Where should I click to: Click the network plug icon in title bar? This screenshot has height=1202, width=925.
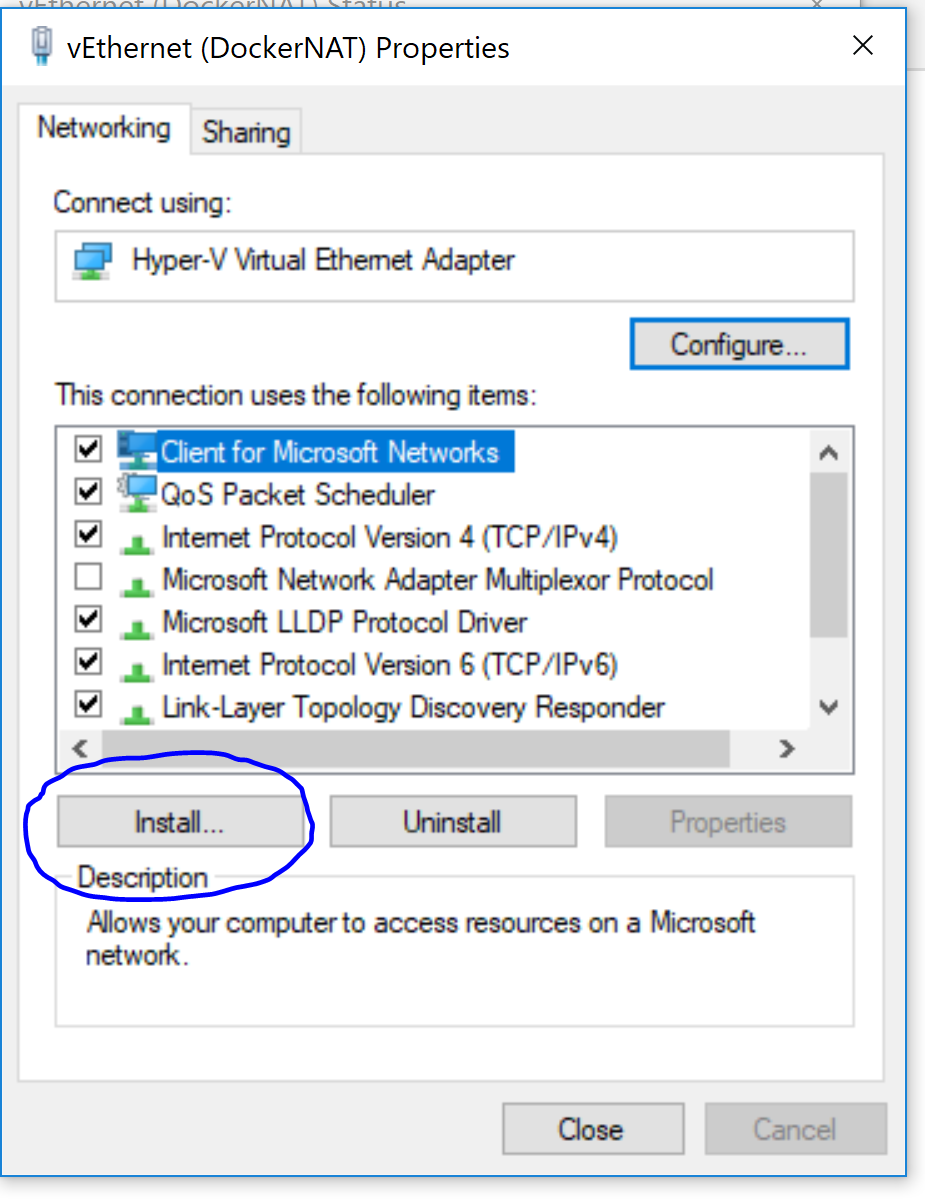[41, 45]
